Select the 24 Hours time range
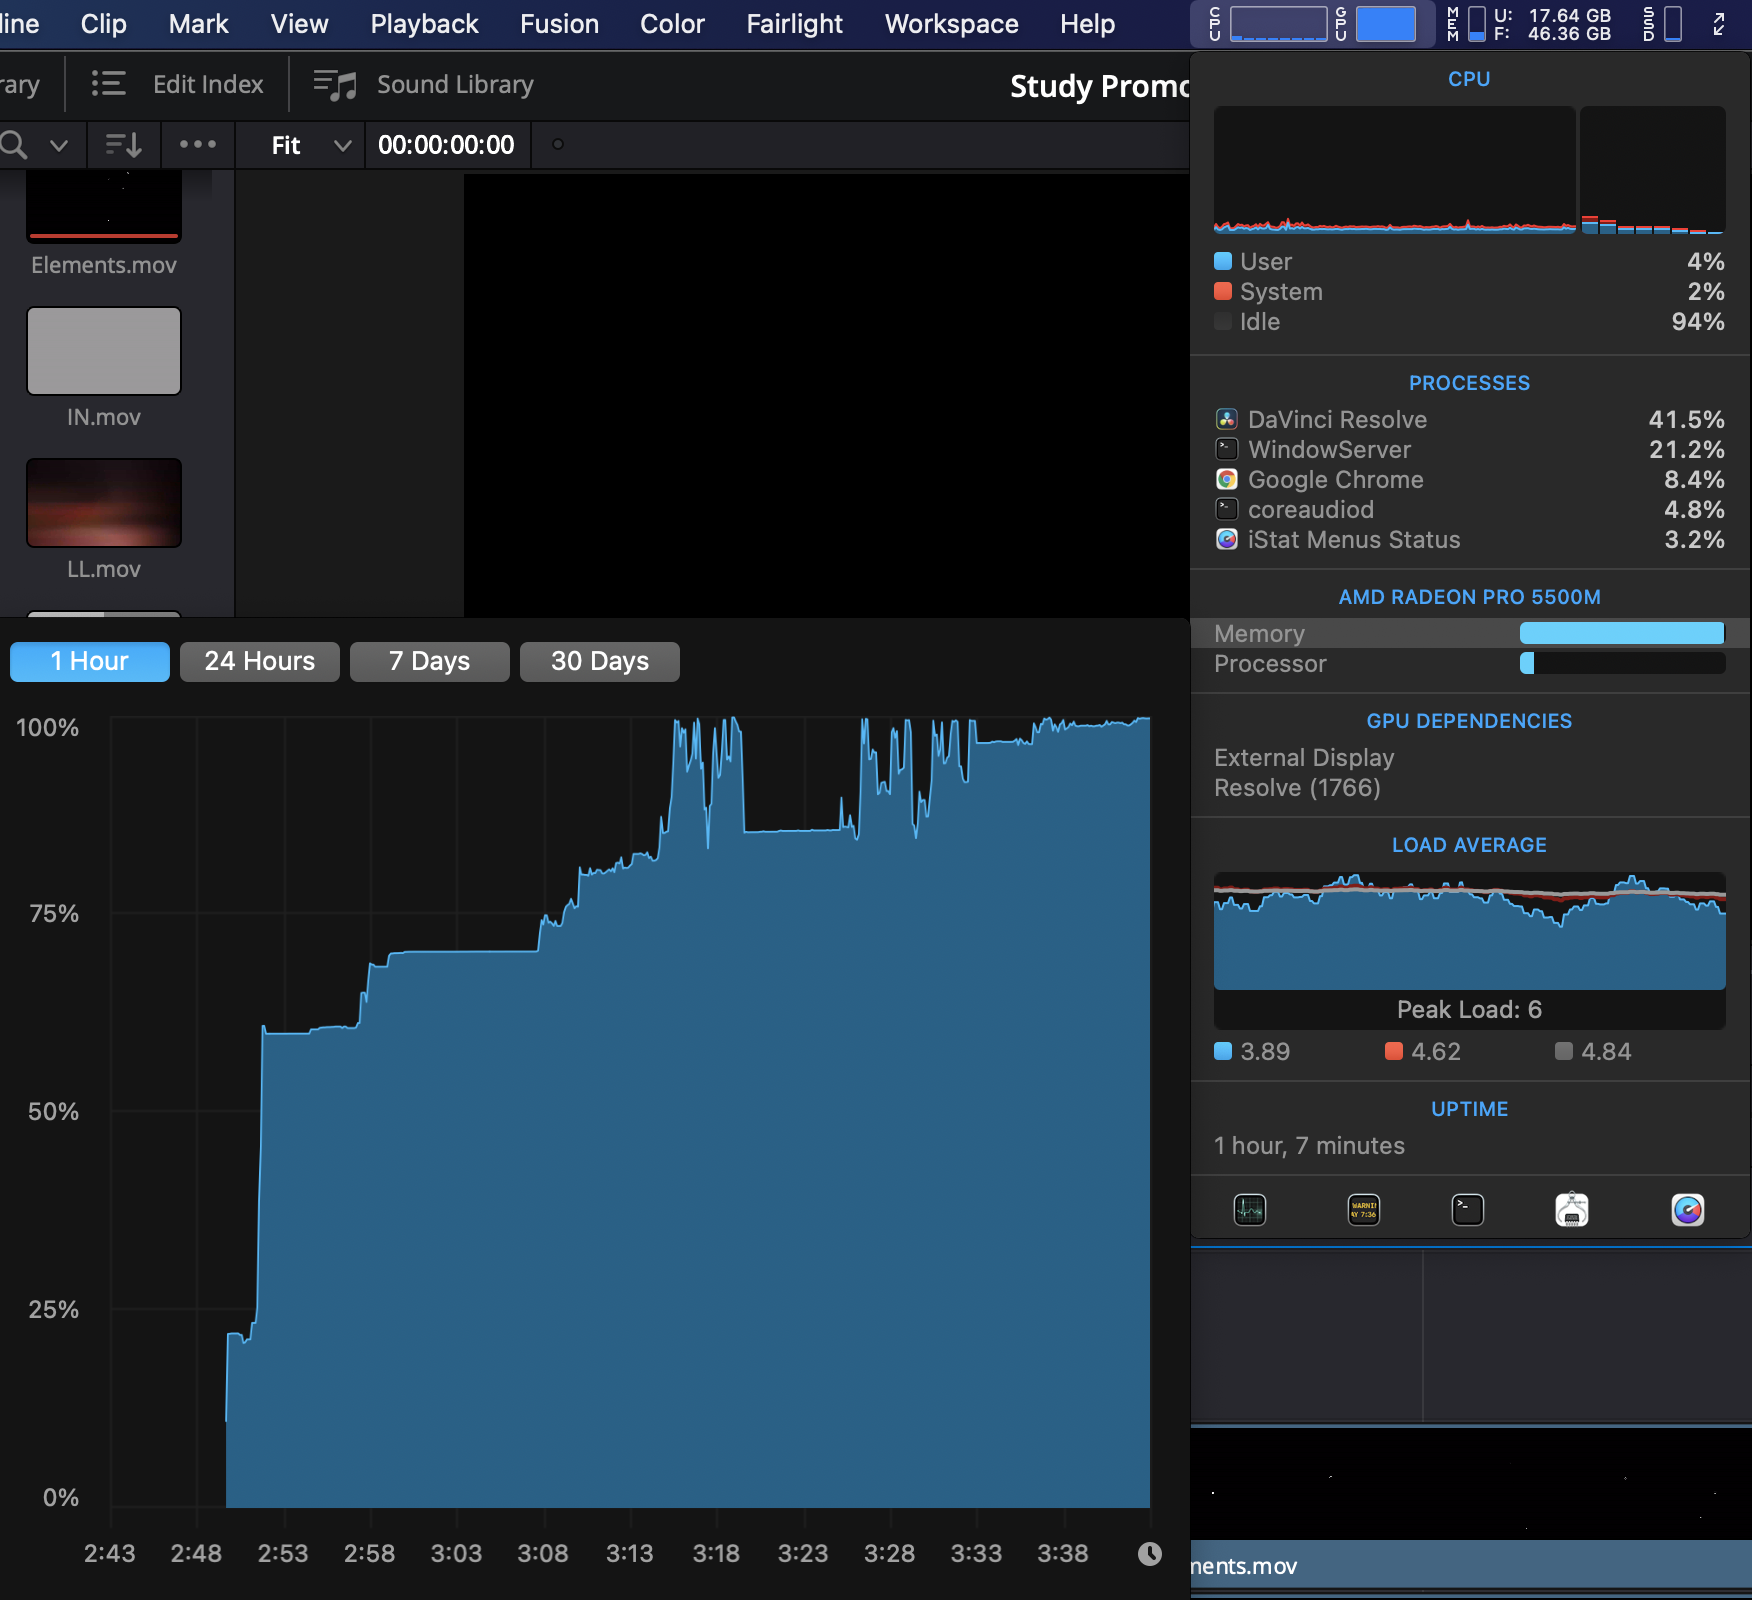 pyautogui.click(x=260, y=661)
